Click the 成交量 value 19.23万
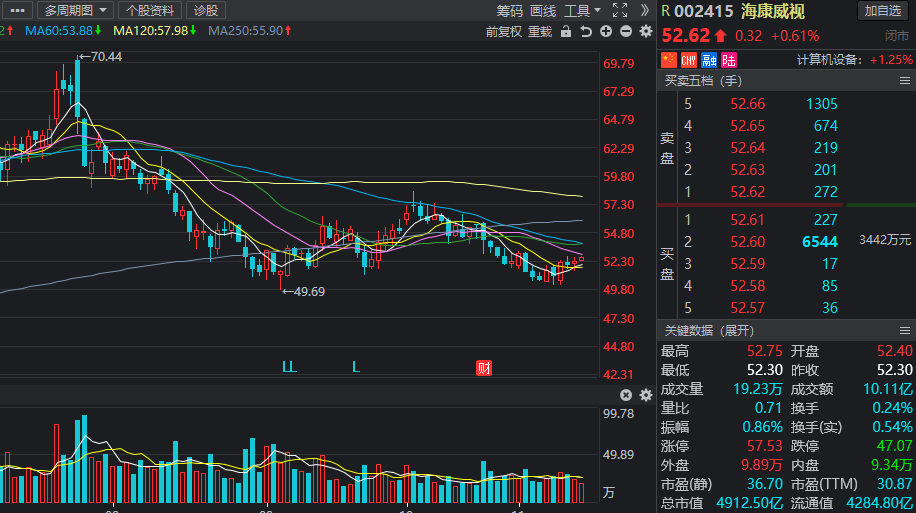This screenshot has height=513, width=916. (x=758, y=389)
